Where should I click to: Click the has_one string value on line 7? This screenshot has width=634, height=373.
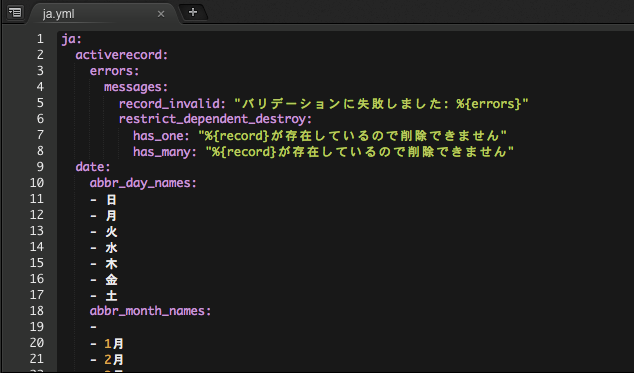click(x=352, y=136)
